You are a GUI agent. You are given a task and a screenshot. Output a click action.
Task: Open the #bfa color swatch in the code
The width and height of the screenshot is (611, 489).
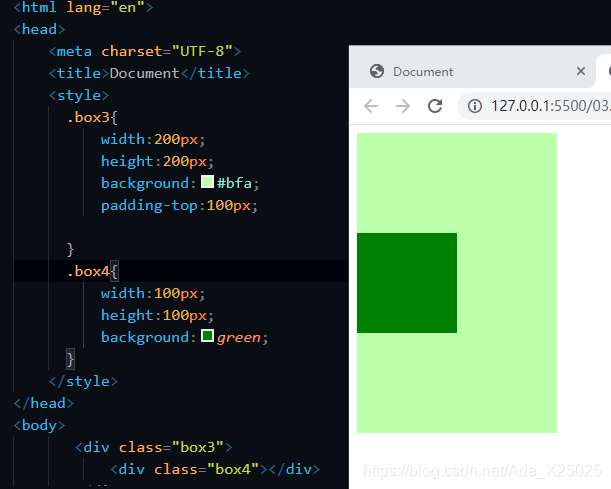pos(207,182)
